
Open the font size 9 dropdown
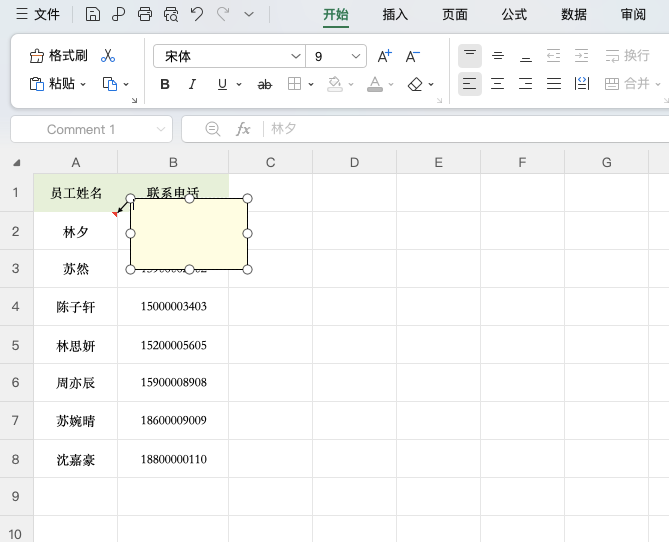[356, 56]
